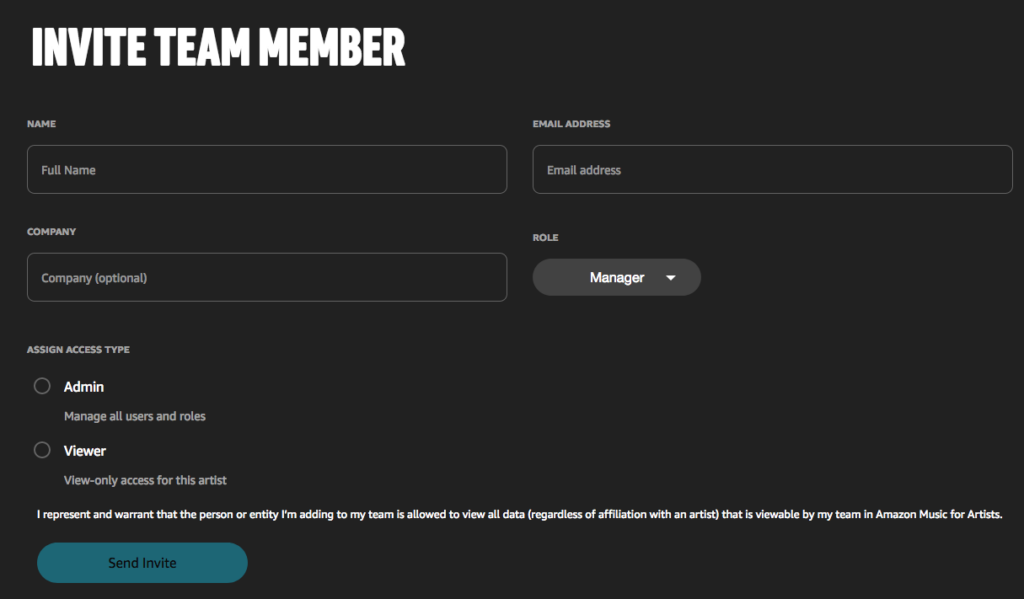Click the Full Name input field
The width and height of the screenshot is (1024, 599).
pyautogui.click(x=266, y=169)
